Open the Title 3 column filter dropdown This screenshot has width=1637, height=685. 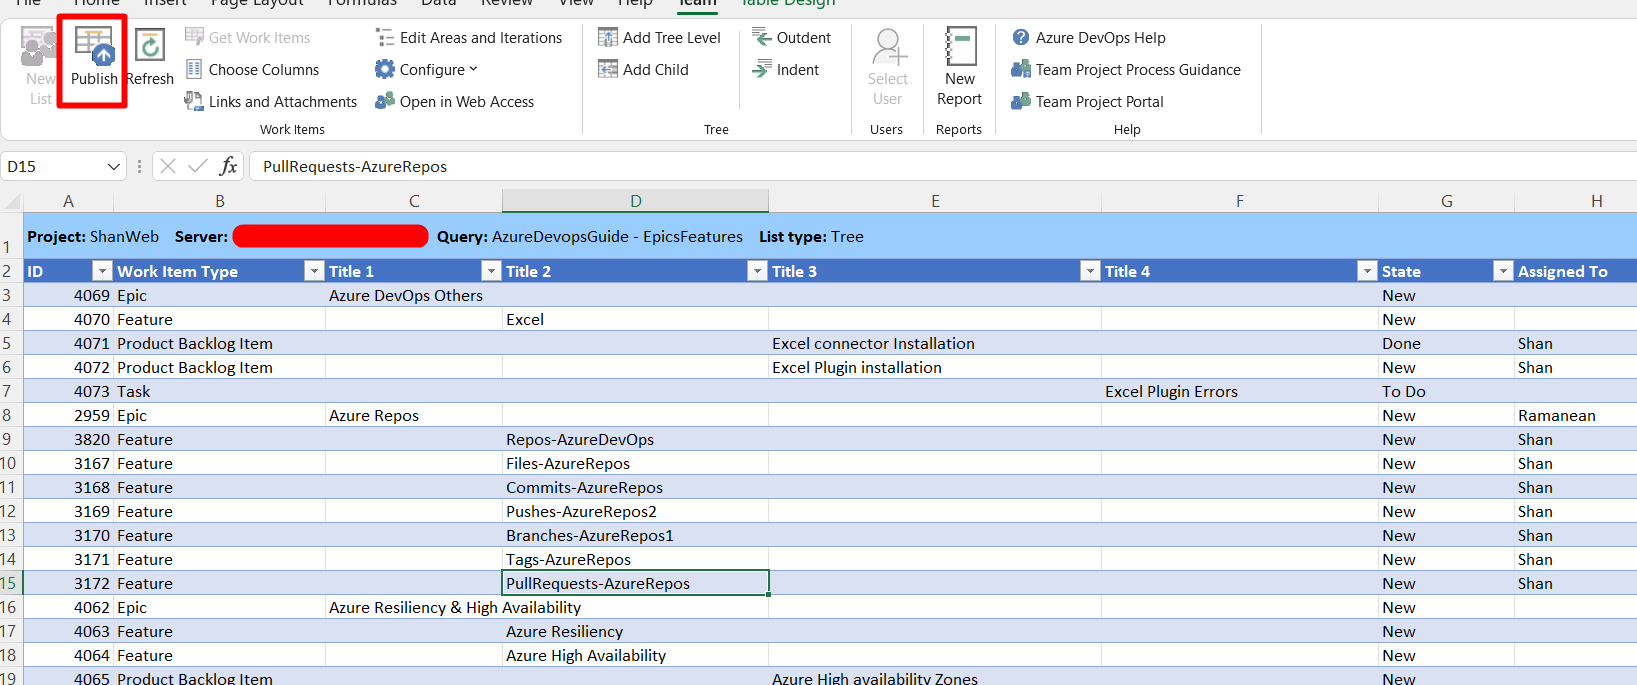[x=1089, y=271]
